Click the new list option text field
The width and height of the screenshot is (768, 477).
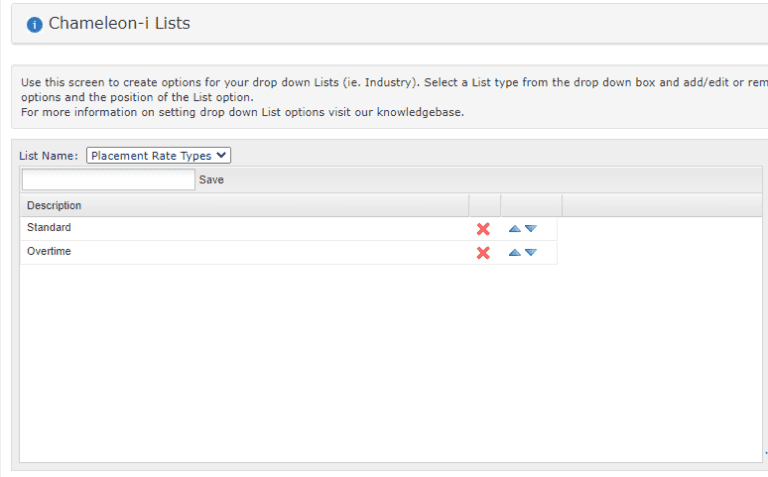click(108, 180)
